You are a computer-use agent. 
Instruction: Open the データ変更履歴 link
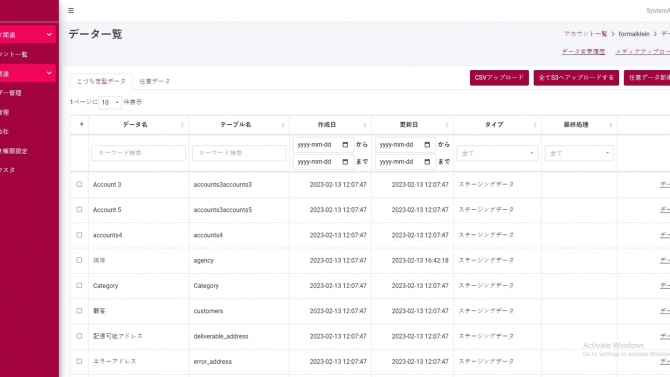tap(583, 52)
